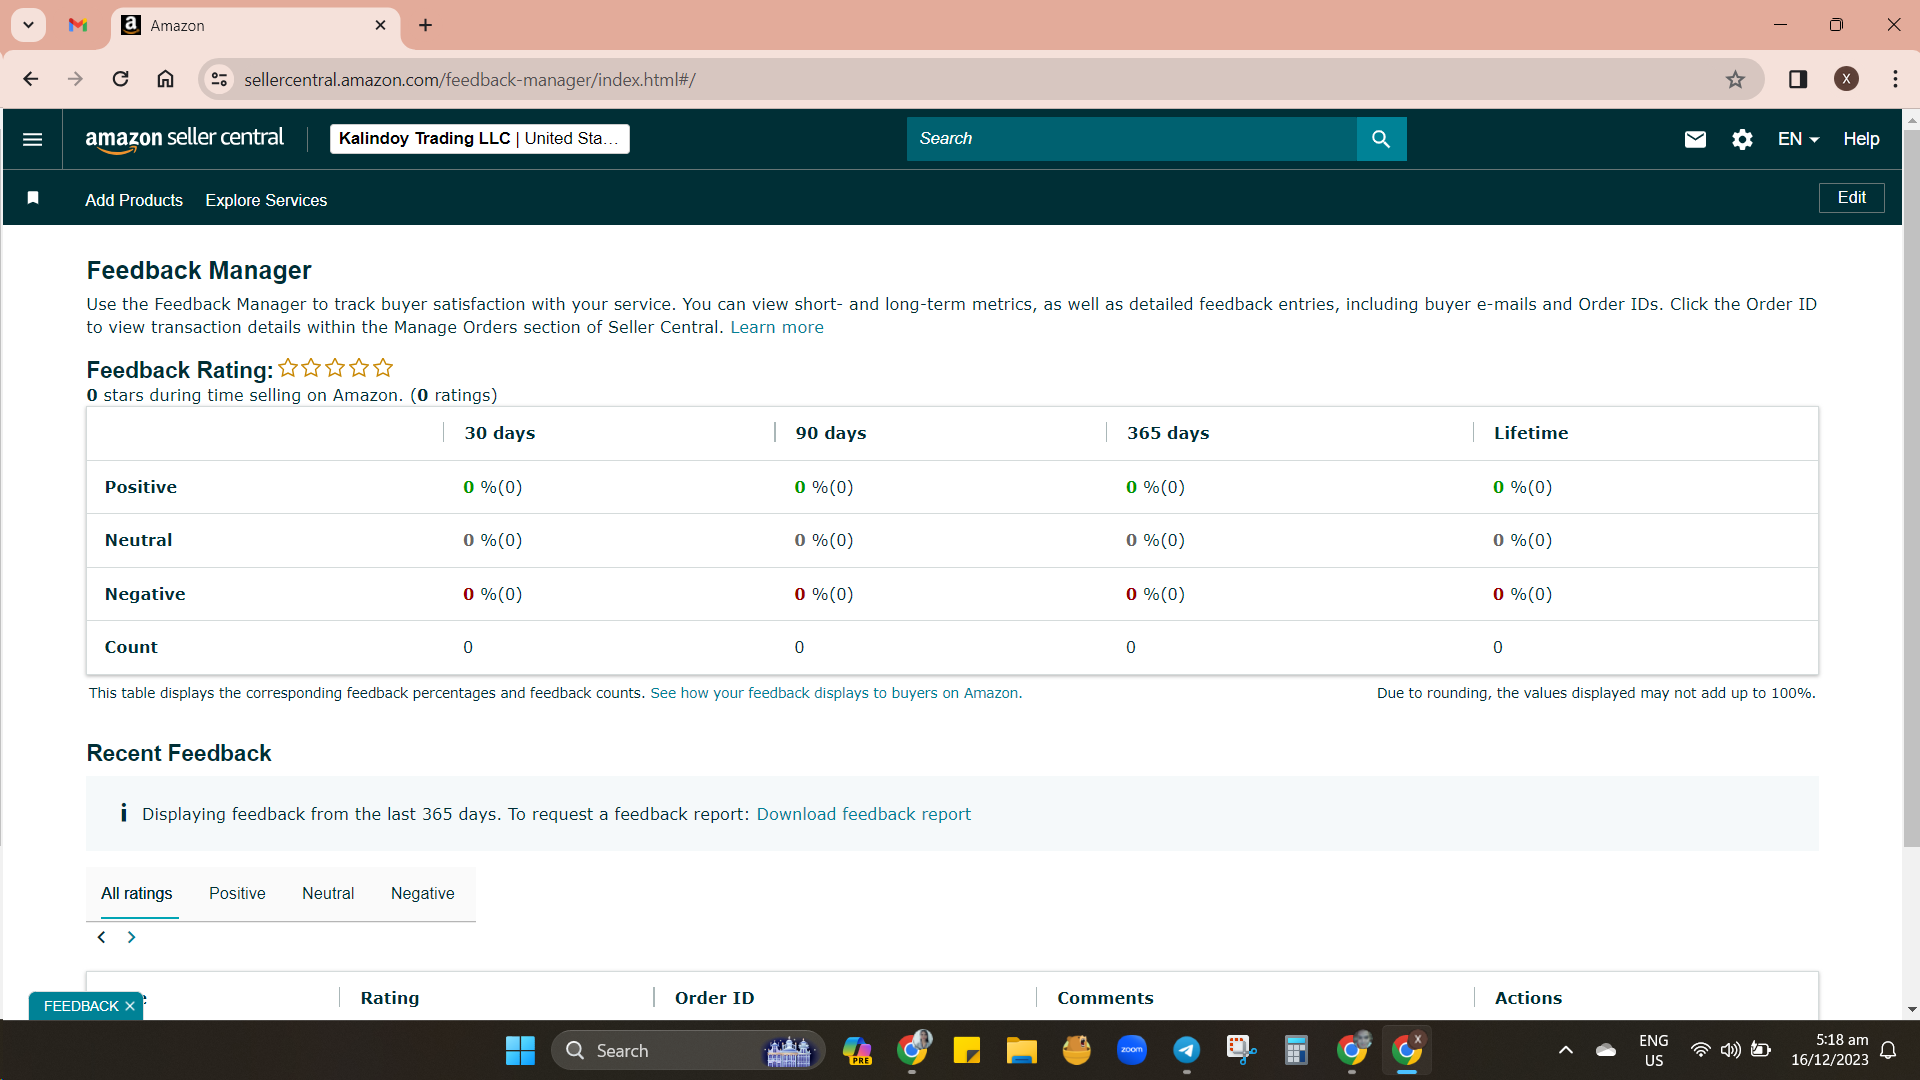1920x1080 pixels.
Task: Open Zoom from taskbar
Action: [1131, 1050]
